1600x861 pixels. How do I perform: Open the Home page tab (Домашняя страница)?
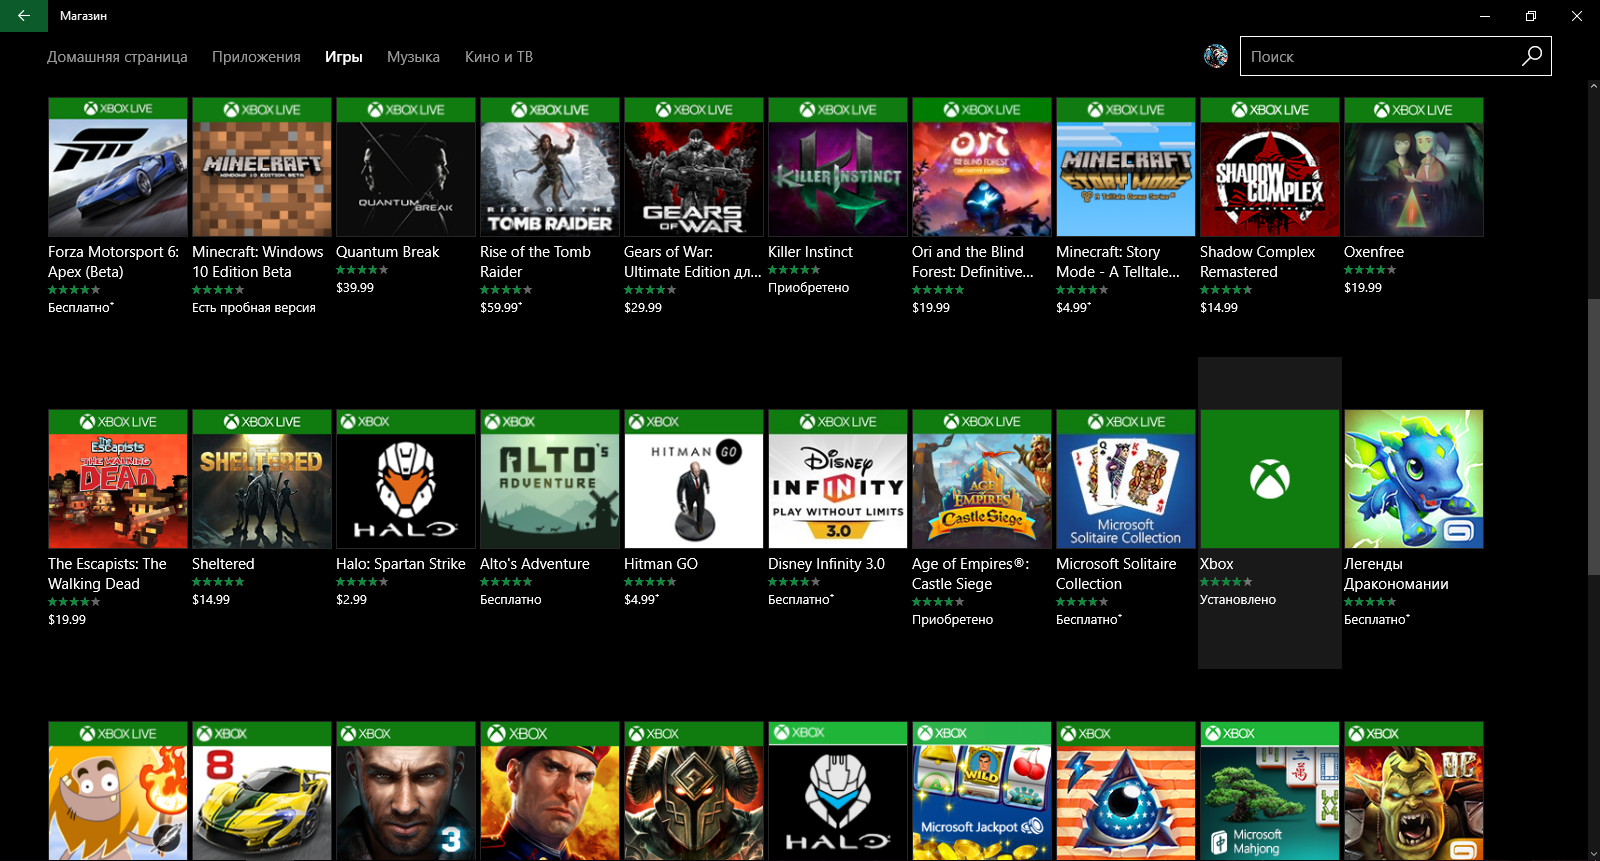[x=117, y=57]
